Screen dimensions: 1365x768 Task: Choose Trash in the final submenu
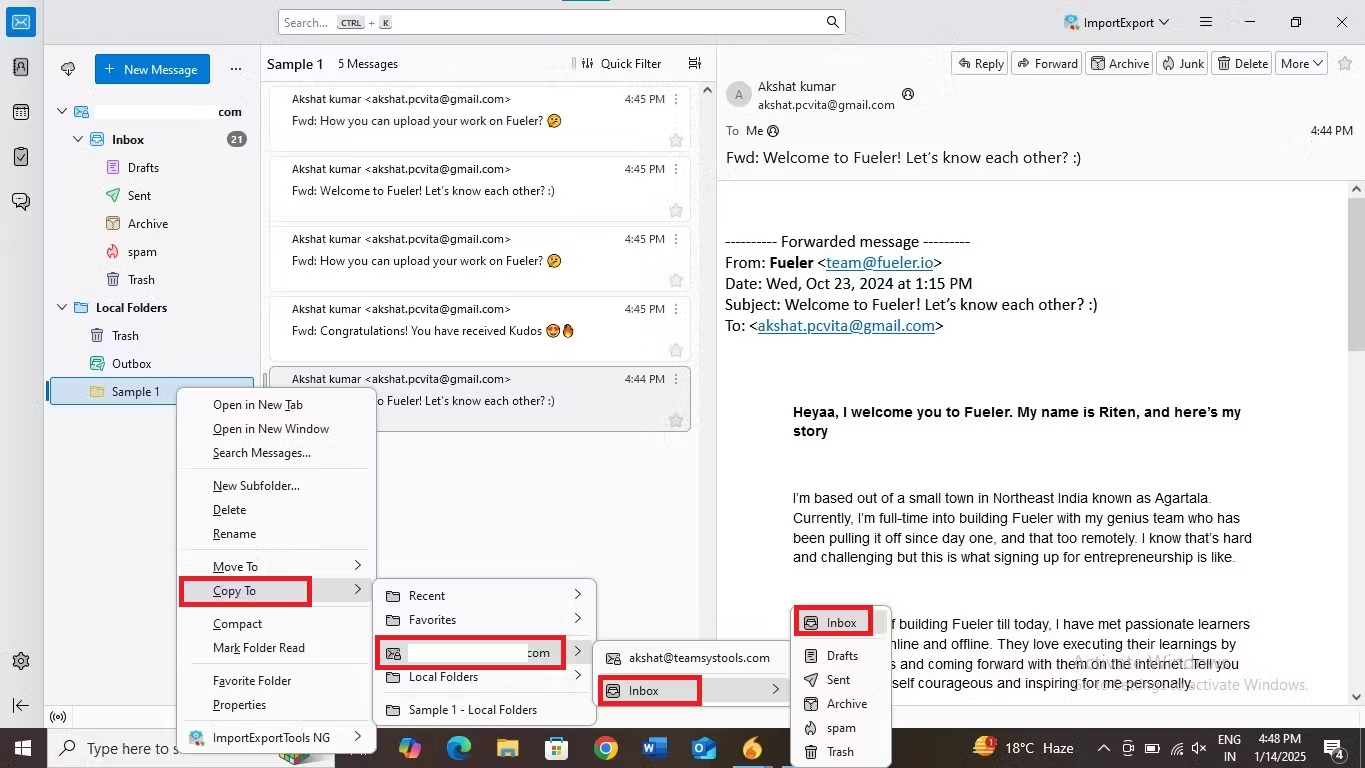pyautogui.click(x=840, y=752)
